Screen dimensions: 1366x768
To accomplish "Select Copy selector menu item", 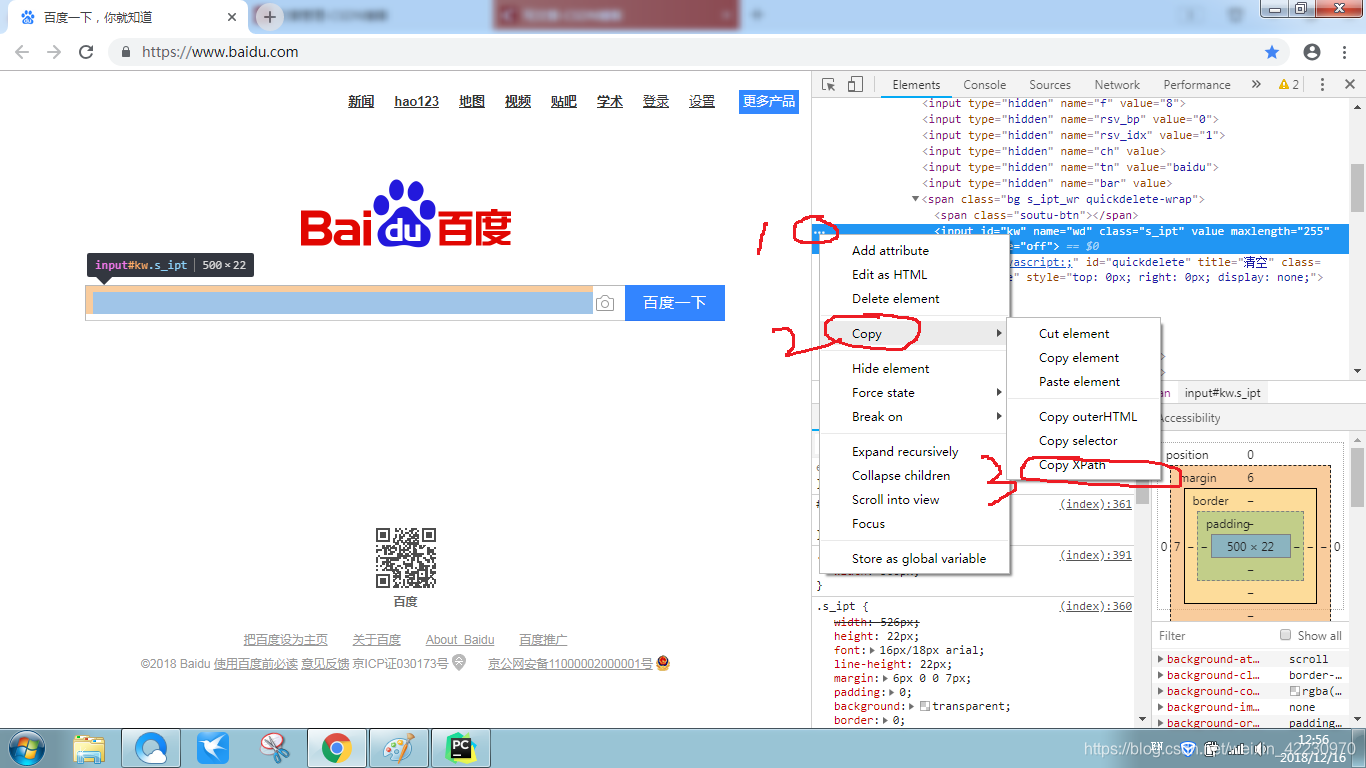I will (x=1083, y=441).
